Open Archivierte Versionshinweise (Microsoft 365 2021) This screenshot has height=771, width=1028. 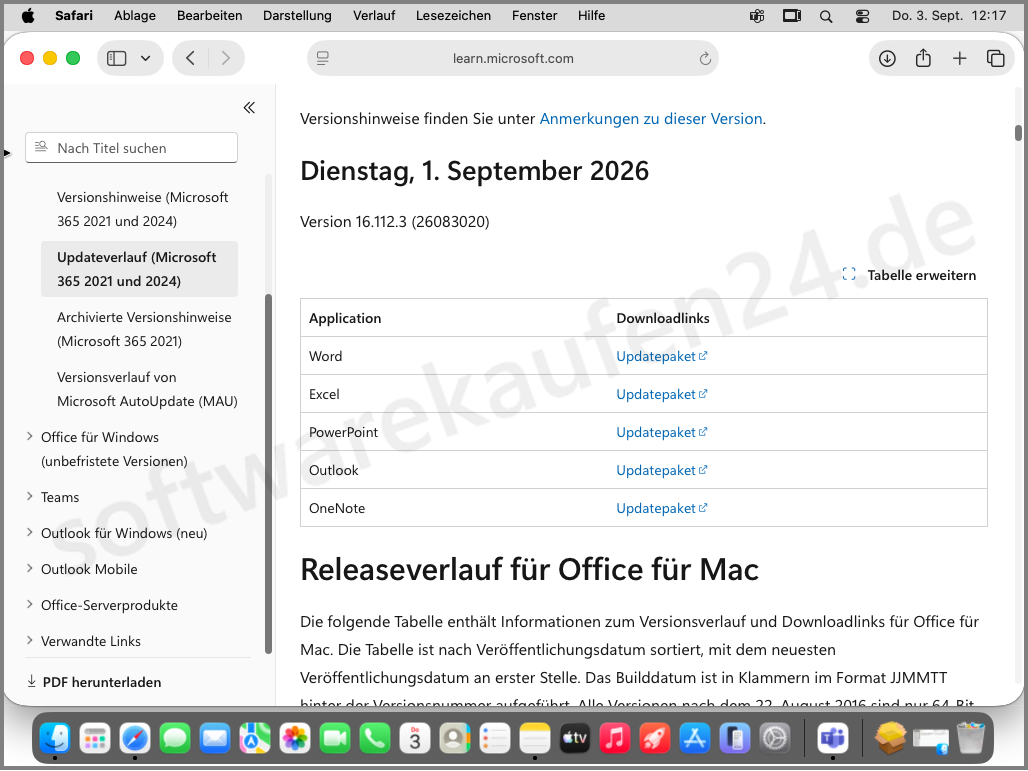click(x=144, y=329)
